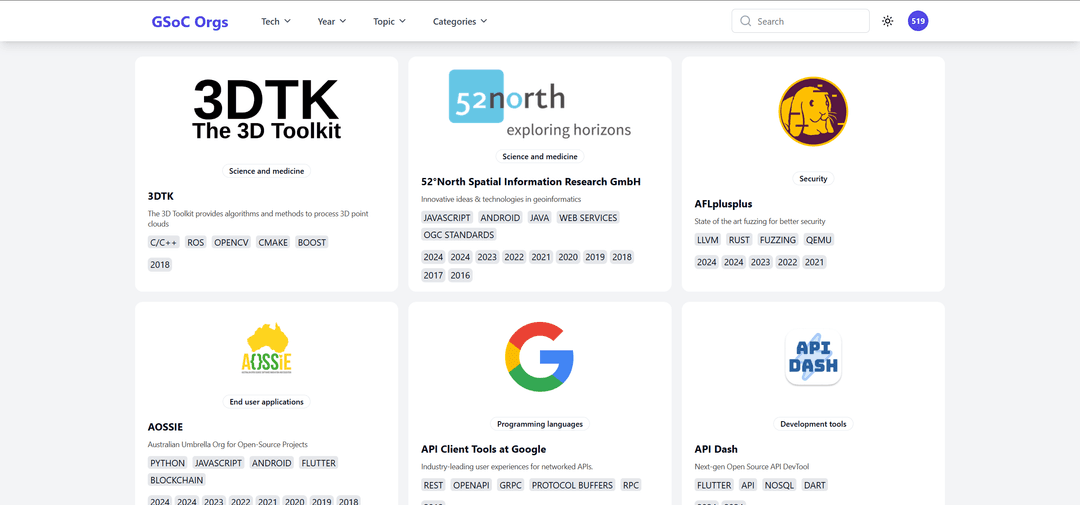
Task: Click the 2020 year tag on 52°North card
Action: click(568, 257)
